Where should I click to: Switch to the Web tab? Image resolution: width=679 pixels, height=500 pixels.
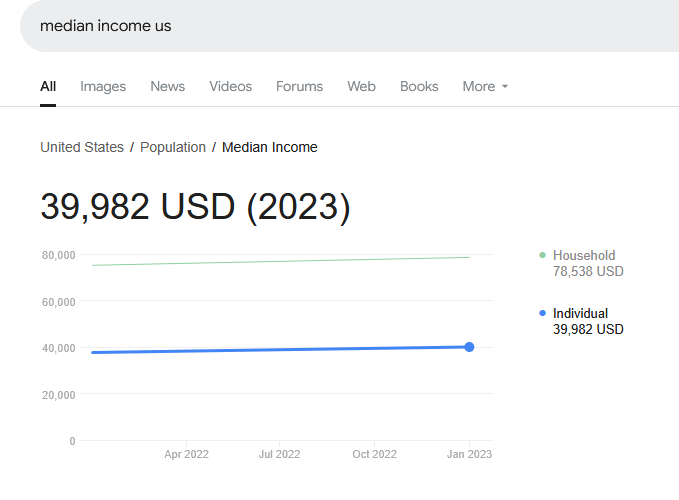(361, 86)
